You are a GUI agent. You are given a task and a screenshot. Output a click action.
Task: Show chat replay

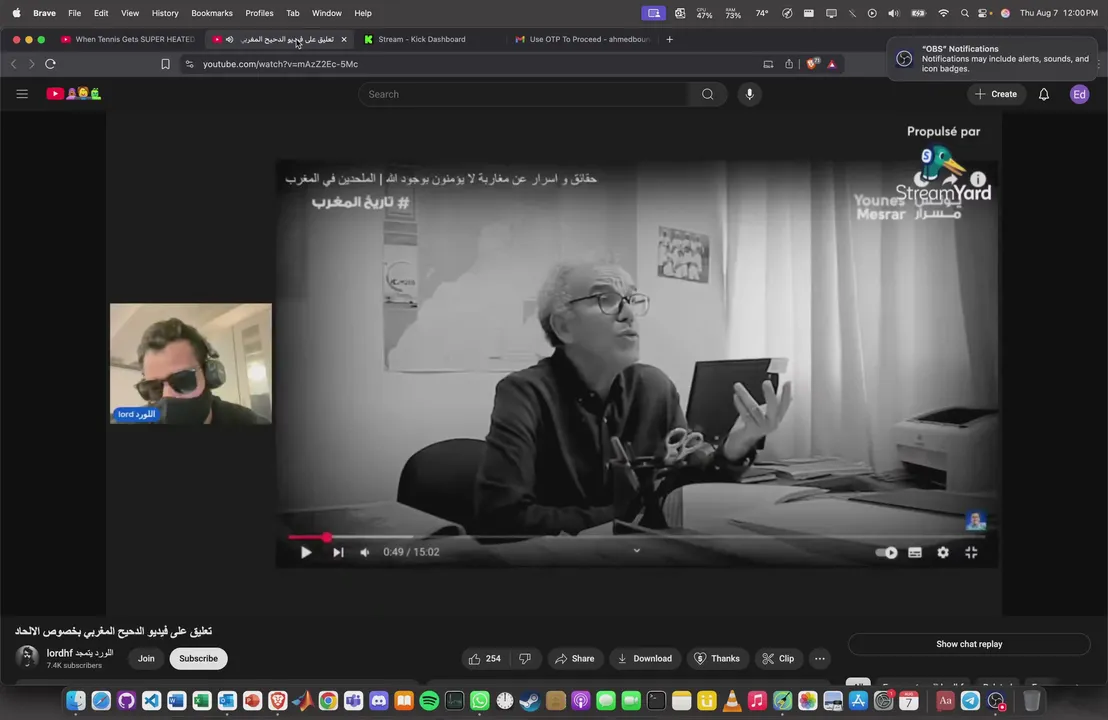coord(969,644)
